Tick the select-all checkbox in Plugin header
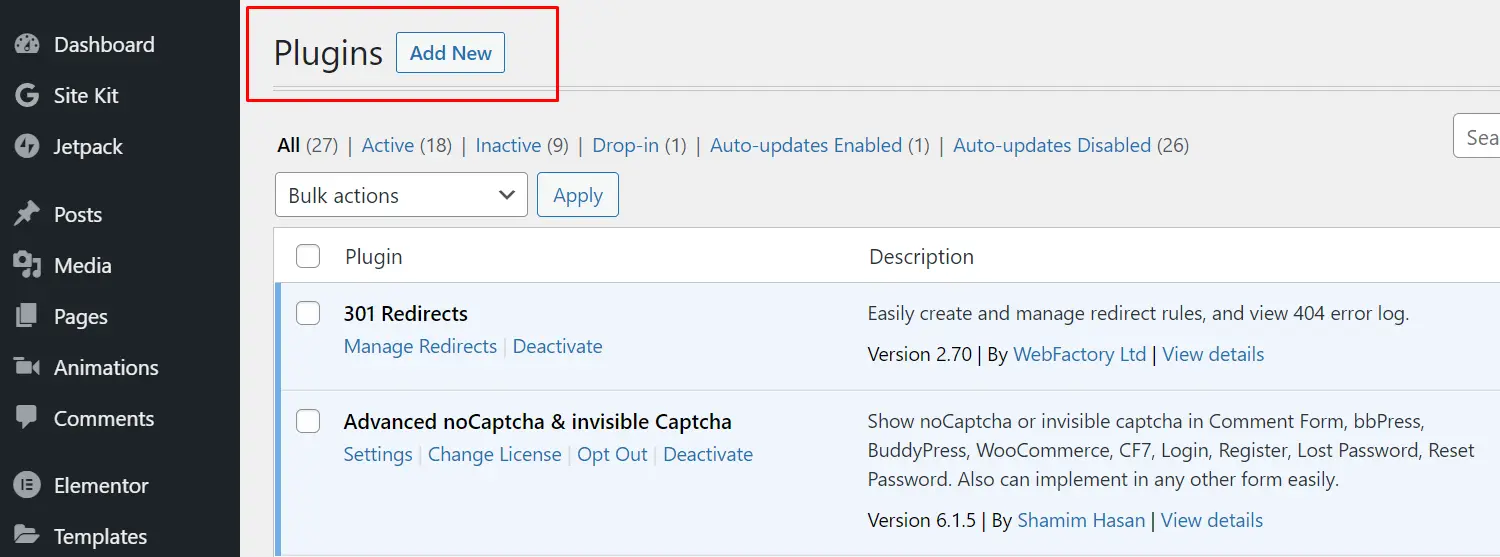 tap(308, 256)
